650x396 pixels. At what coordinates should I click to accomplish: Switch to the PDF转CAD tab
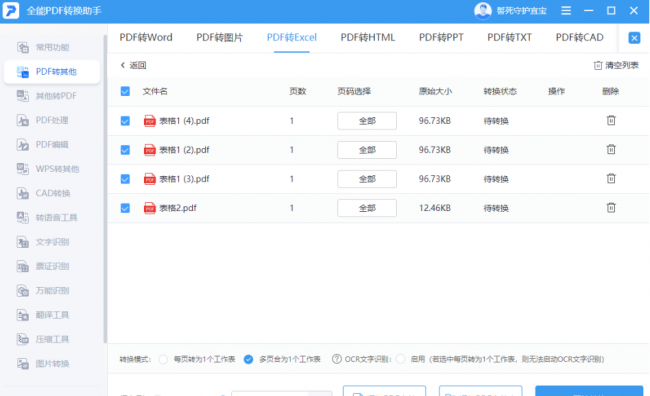click(580, 38)
